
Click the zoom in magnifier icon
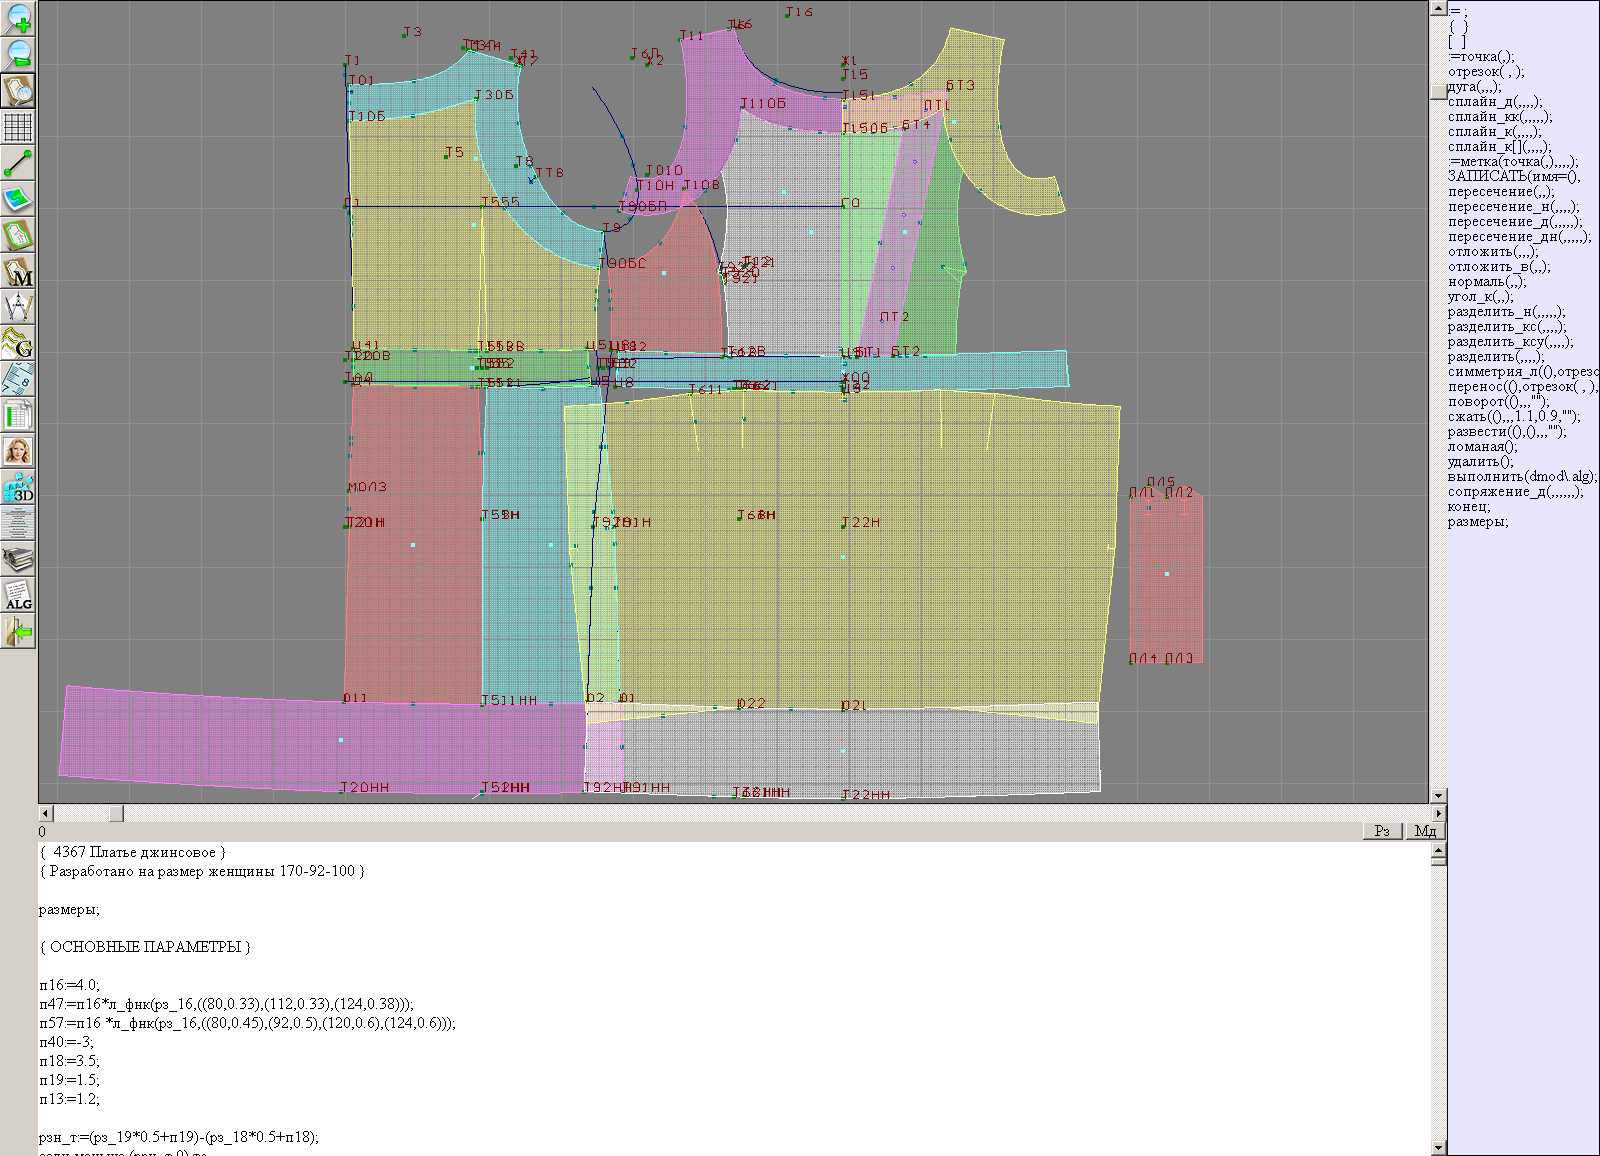[x=18, y=18]
